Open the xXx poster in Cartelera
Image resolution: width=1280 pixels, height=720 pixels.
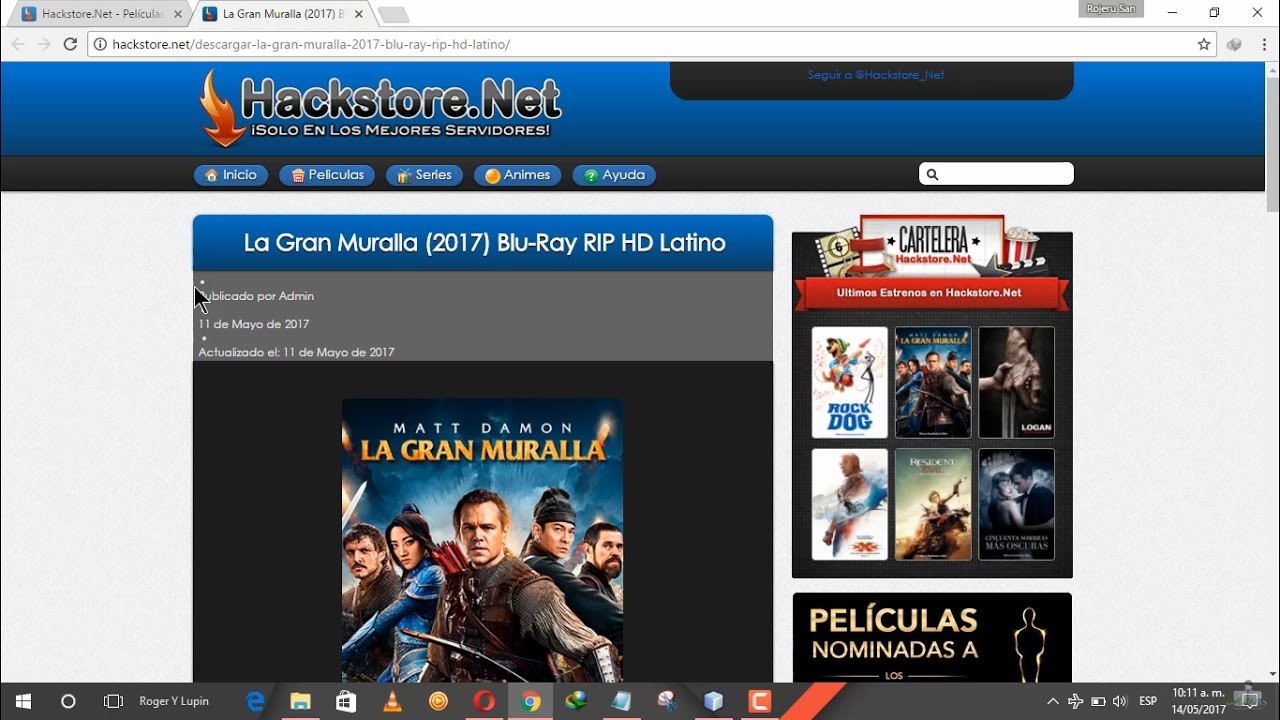click(849, 504)
